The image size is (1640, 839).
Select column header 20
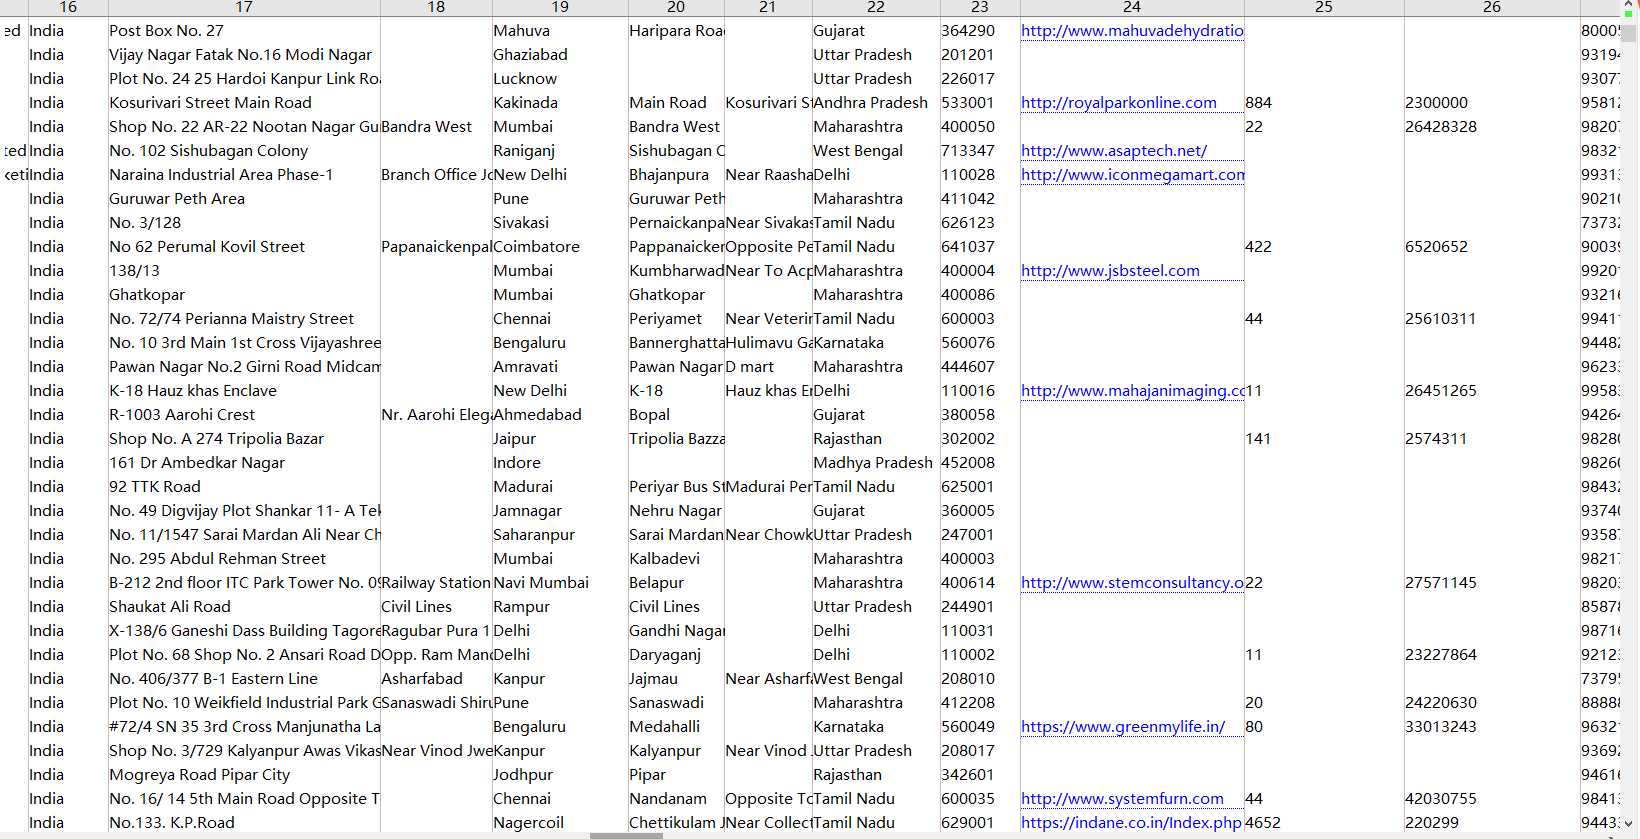click(x=676, y=7)
